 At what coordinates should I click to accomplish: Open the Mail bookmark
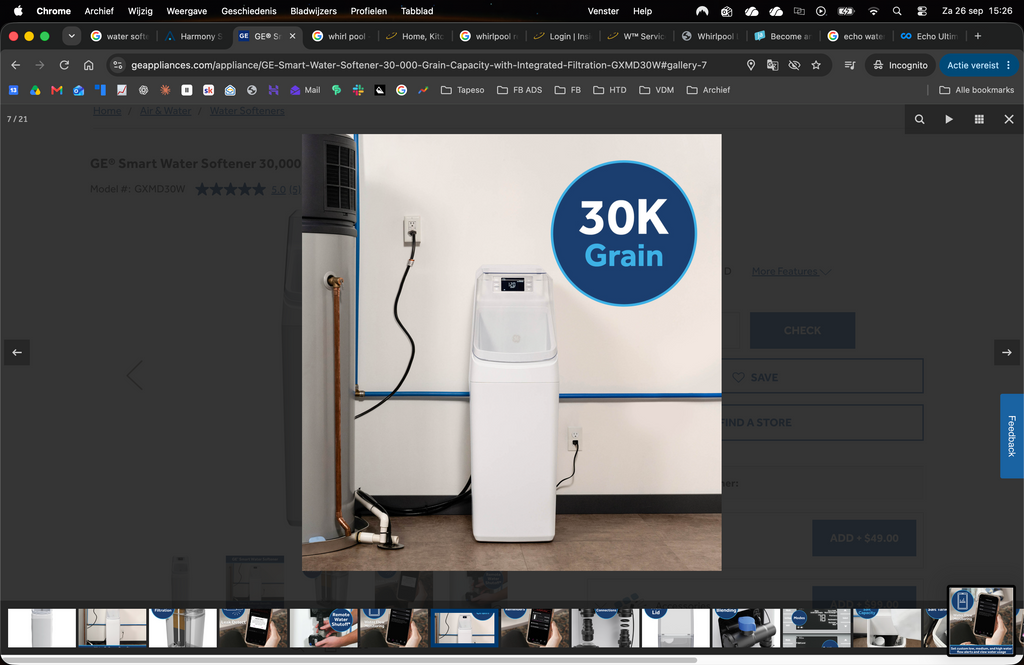[305, 90]
